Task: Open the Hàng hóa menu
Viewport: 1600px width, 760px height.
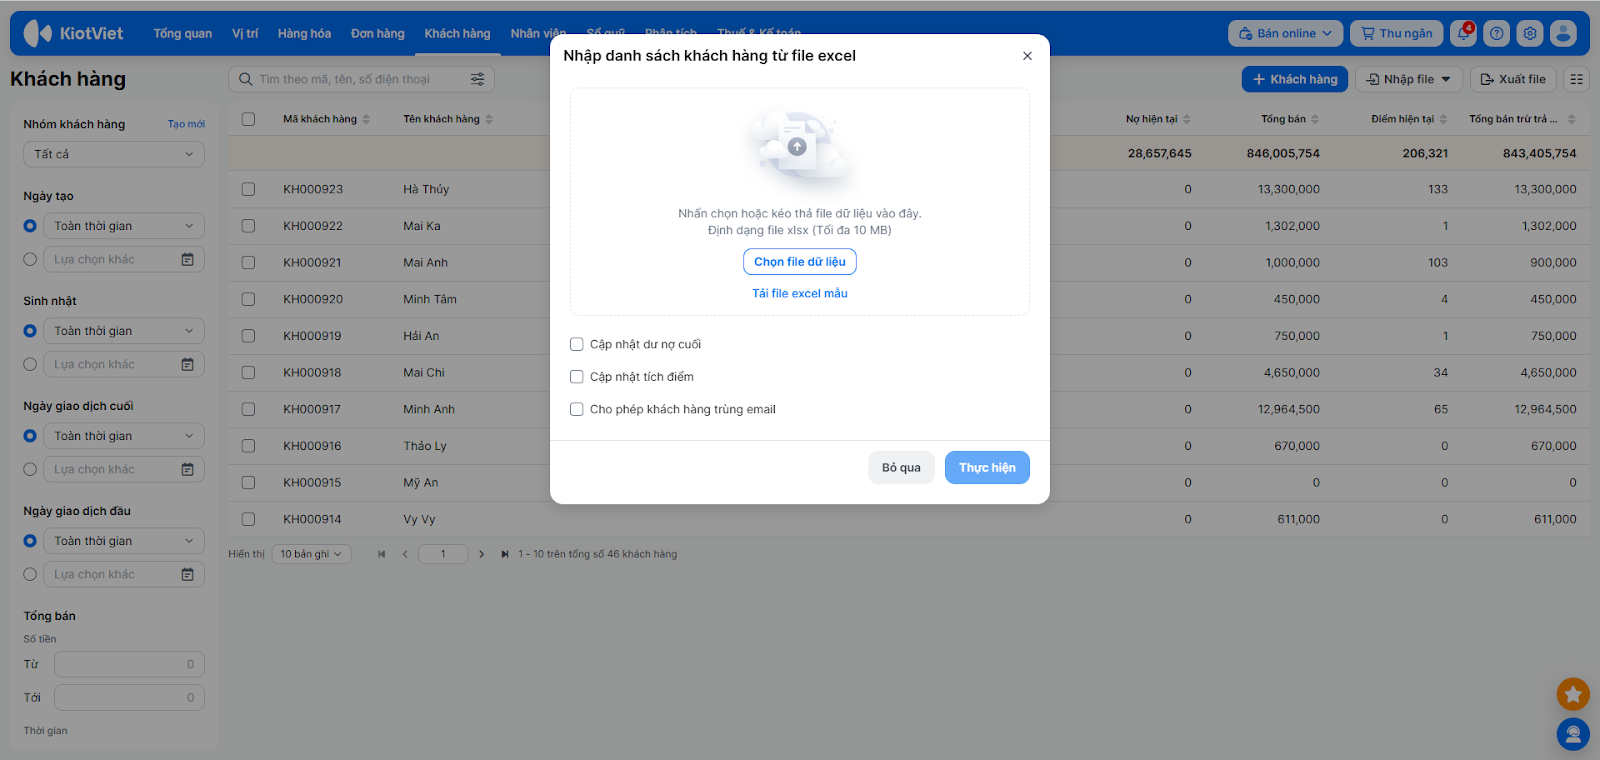Action: 304,33
